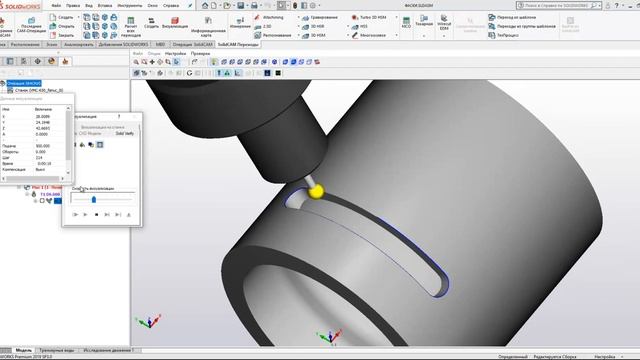
Task: Switch to the Операции SolidCAM tab
Action: [x=193, y=44]
